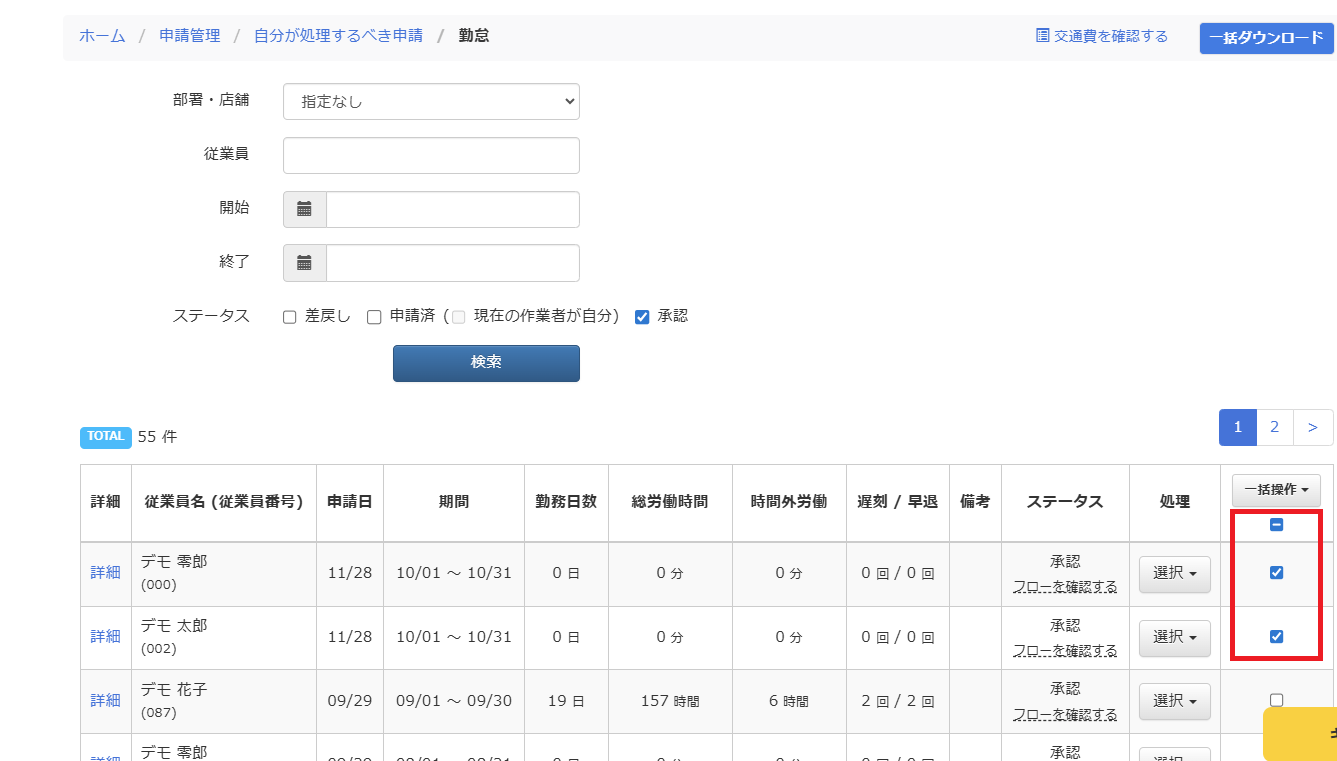The image size is (1337, 761).
Task: Check the デモ 花子 row checkbox
Action: pos(1276,700)
